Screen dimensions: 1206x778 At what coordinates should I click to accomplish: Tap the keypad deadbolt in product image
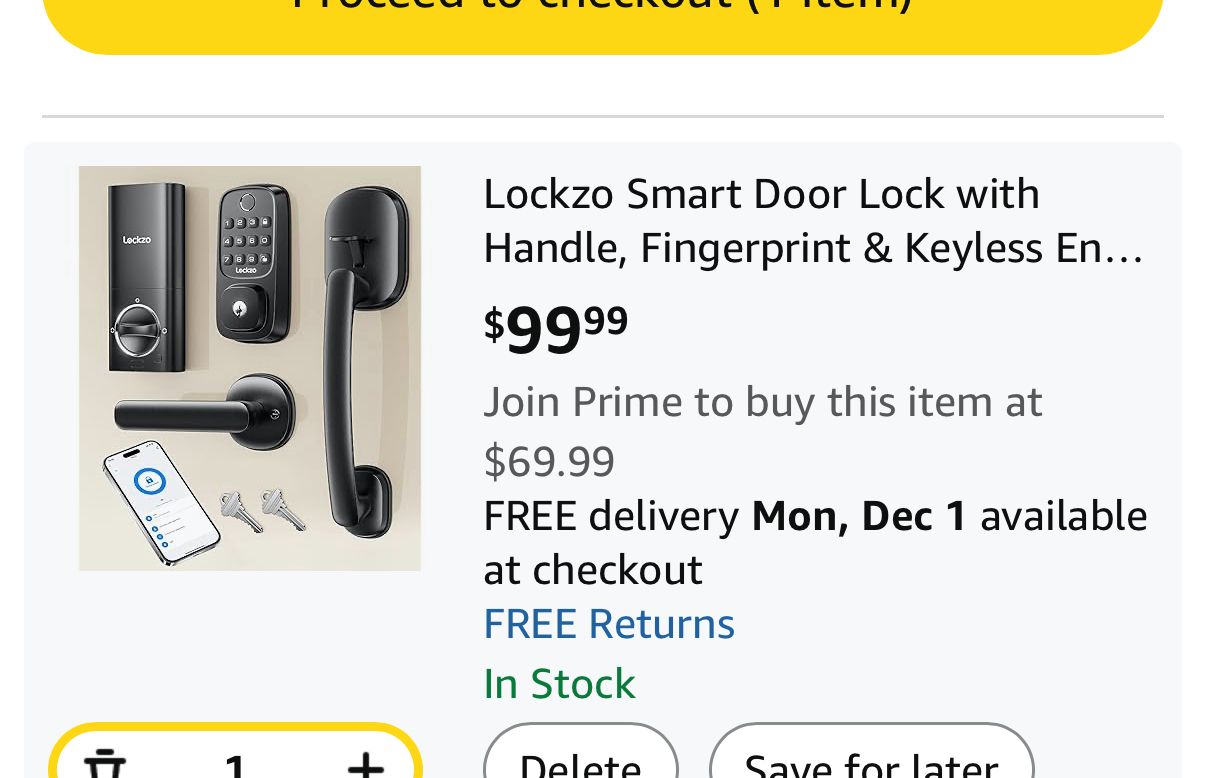click(255, 262)
